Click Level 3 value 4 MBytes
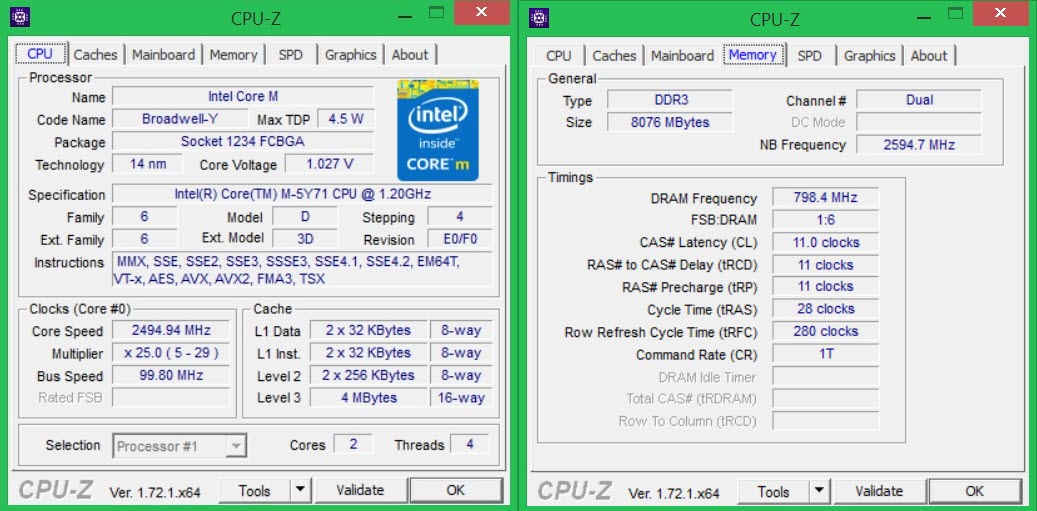This screenshot has height=511, width=1037. pyautogui.click(x=368, y=398)
